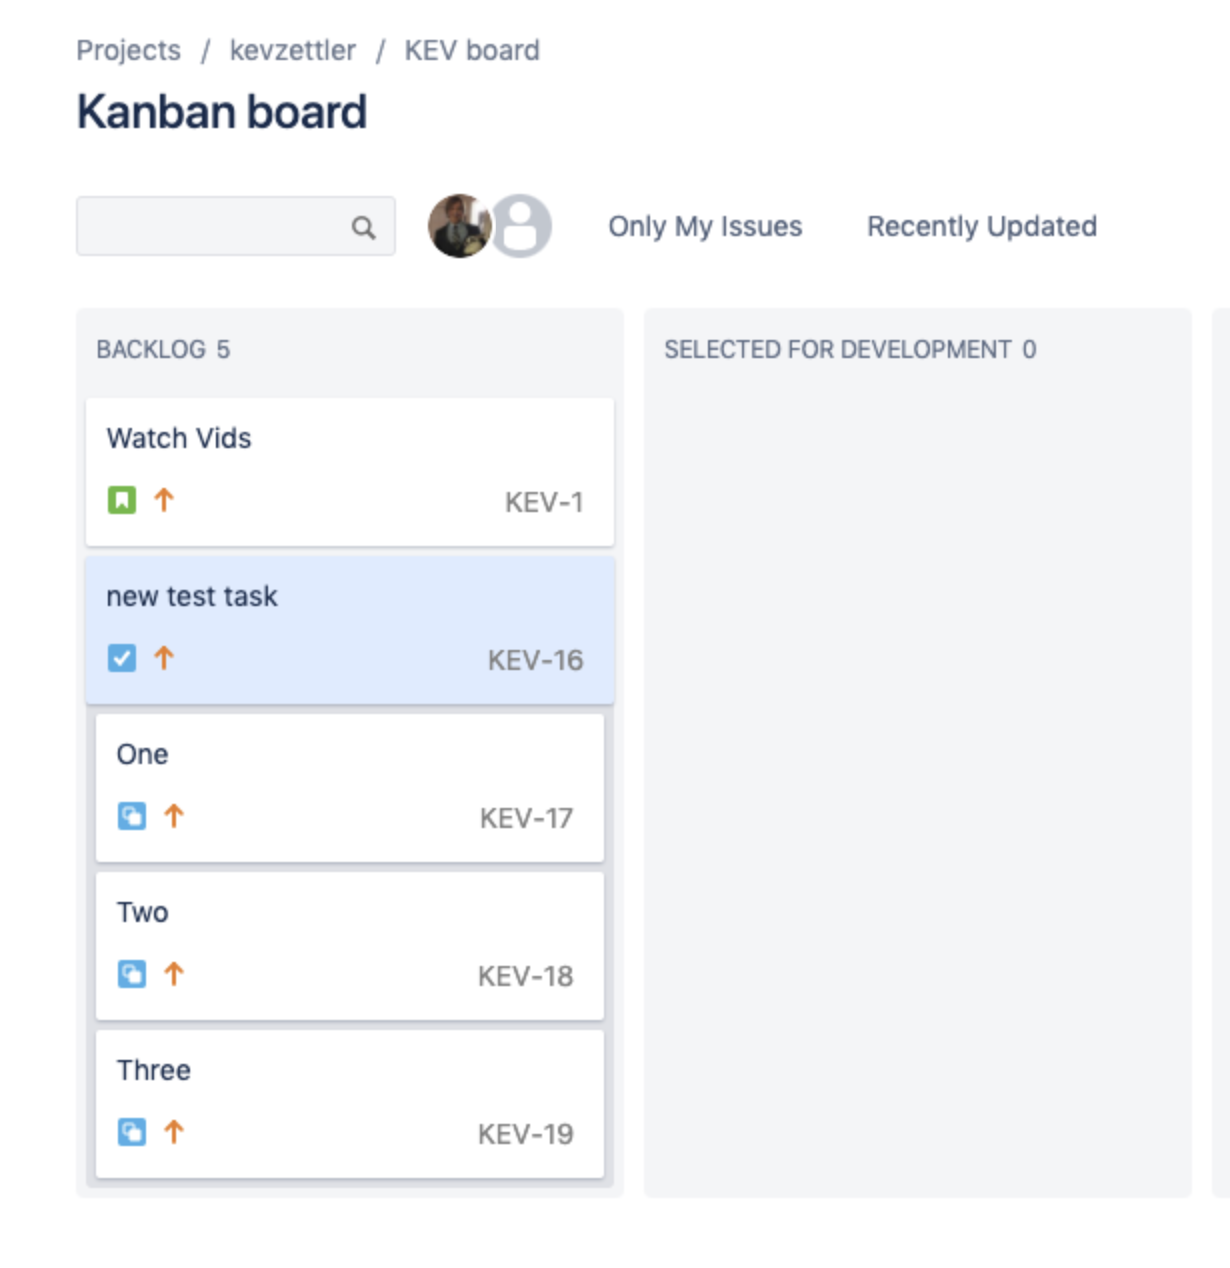Click the priority arrow on Watch Vids card
The height and width of the screenshot is (1268, 1230).
(165, 500)
